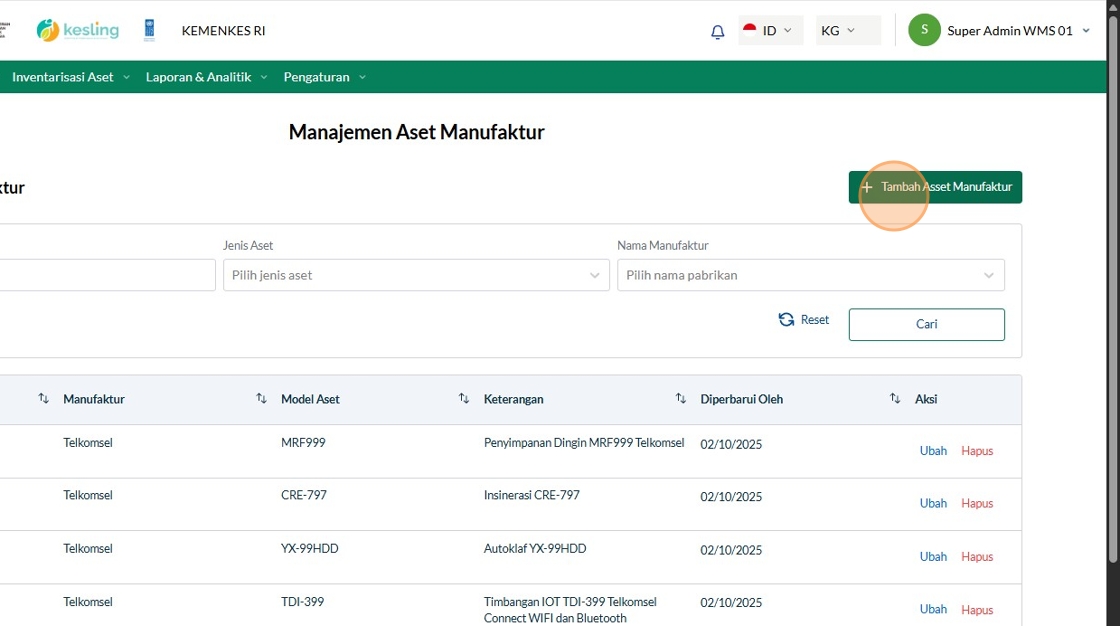Sort by Diperbarui Oleh column icon
Viewport: 1120px width, 626px height.
681,399
